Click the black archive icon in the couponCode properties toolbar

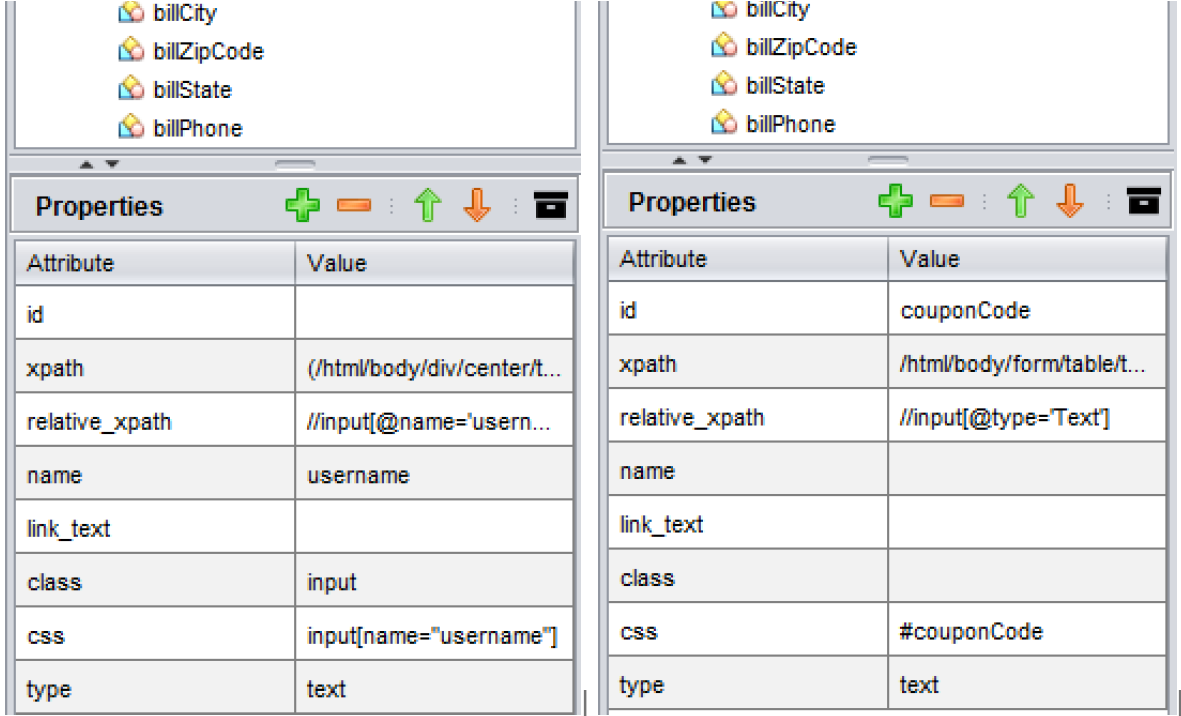(1143, 201)
